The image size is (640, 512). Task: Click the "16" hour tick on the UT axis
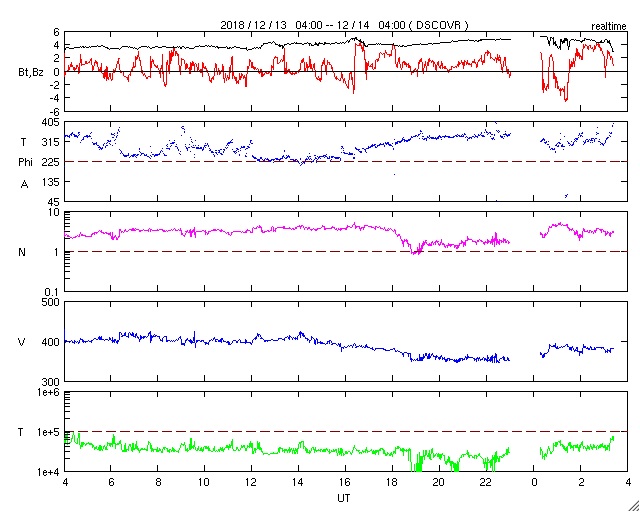[x=345, y=482]
